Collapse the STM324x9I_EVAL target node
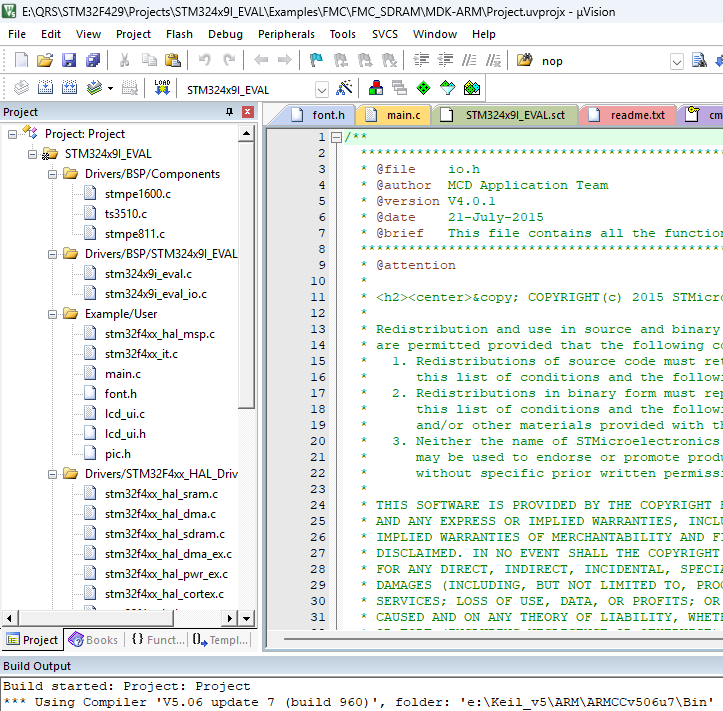 [x=32, y=154]
